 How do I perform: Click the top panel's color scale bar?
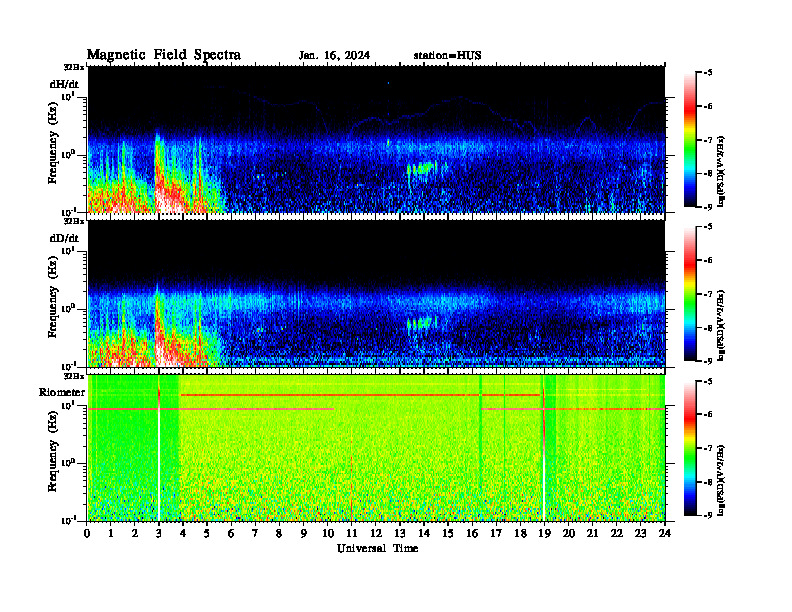690,140
